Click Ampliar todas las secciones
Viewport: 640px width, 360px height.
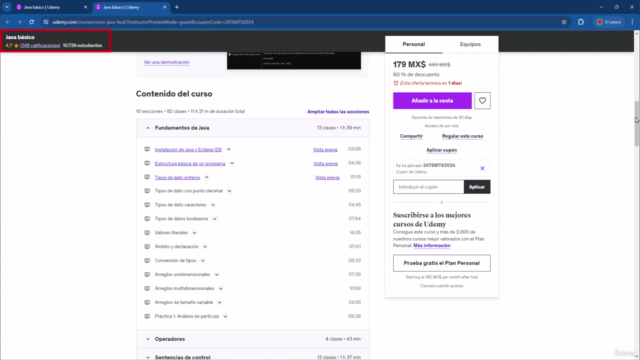(338, 112)
